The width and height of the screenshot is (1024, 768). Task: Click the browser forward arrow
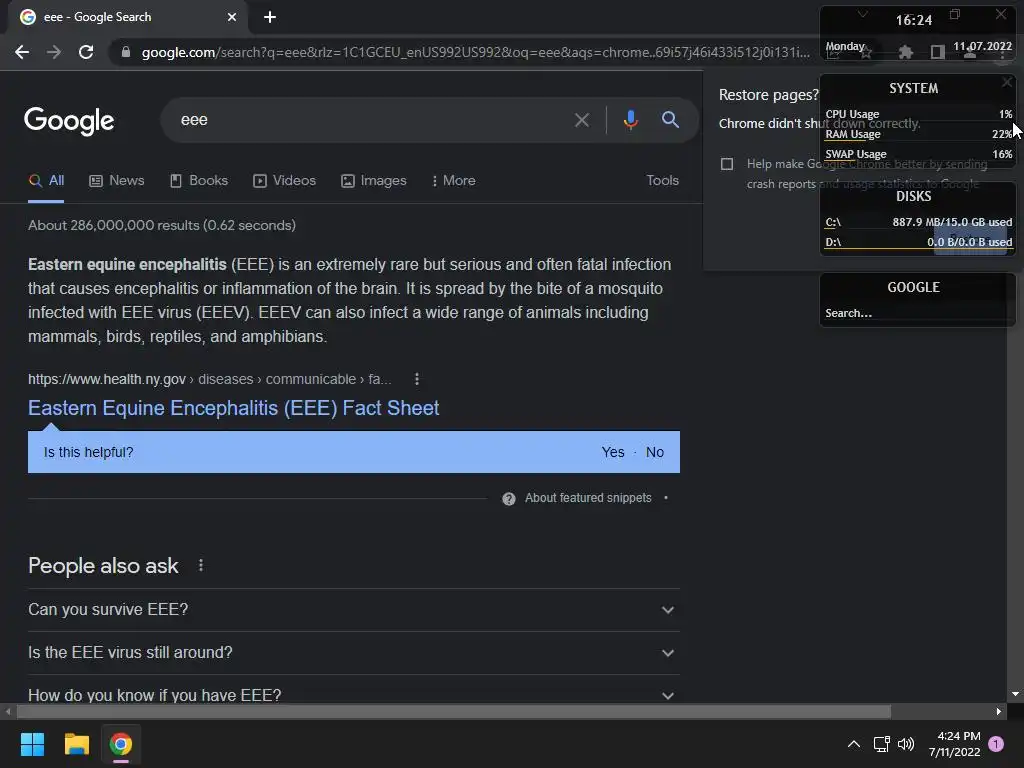pos(54,52)
